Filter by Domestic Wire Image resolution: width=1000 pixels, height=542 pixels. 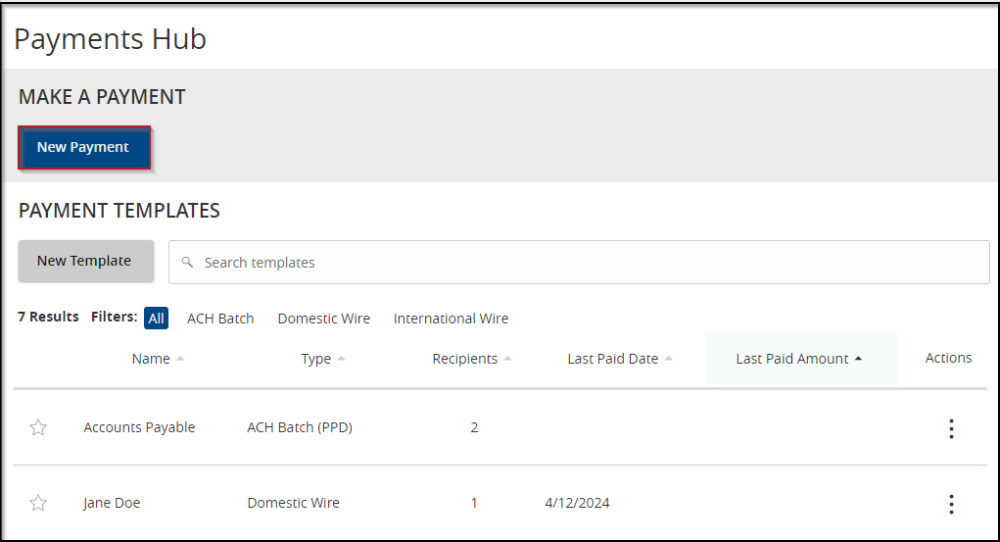tap(324, 318)
